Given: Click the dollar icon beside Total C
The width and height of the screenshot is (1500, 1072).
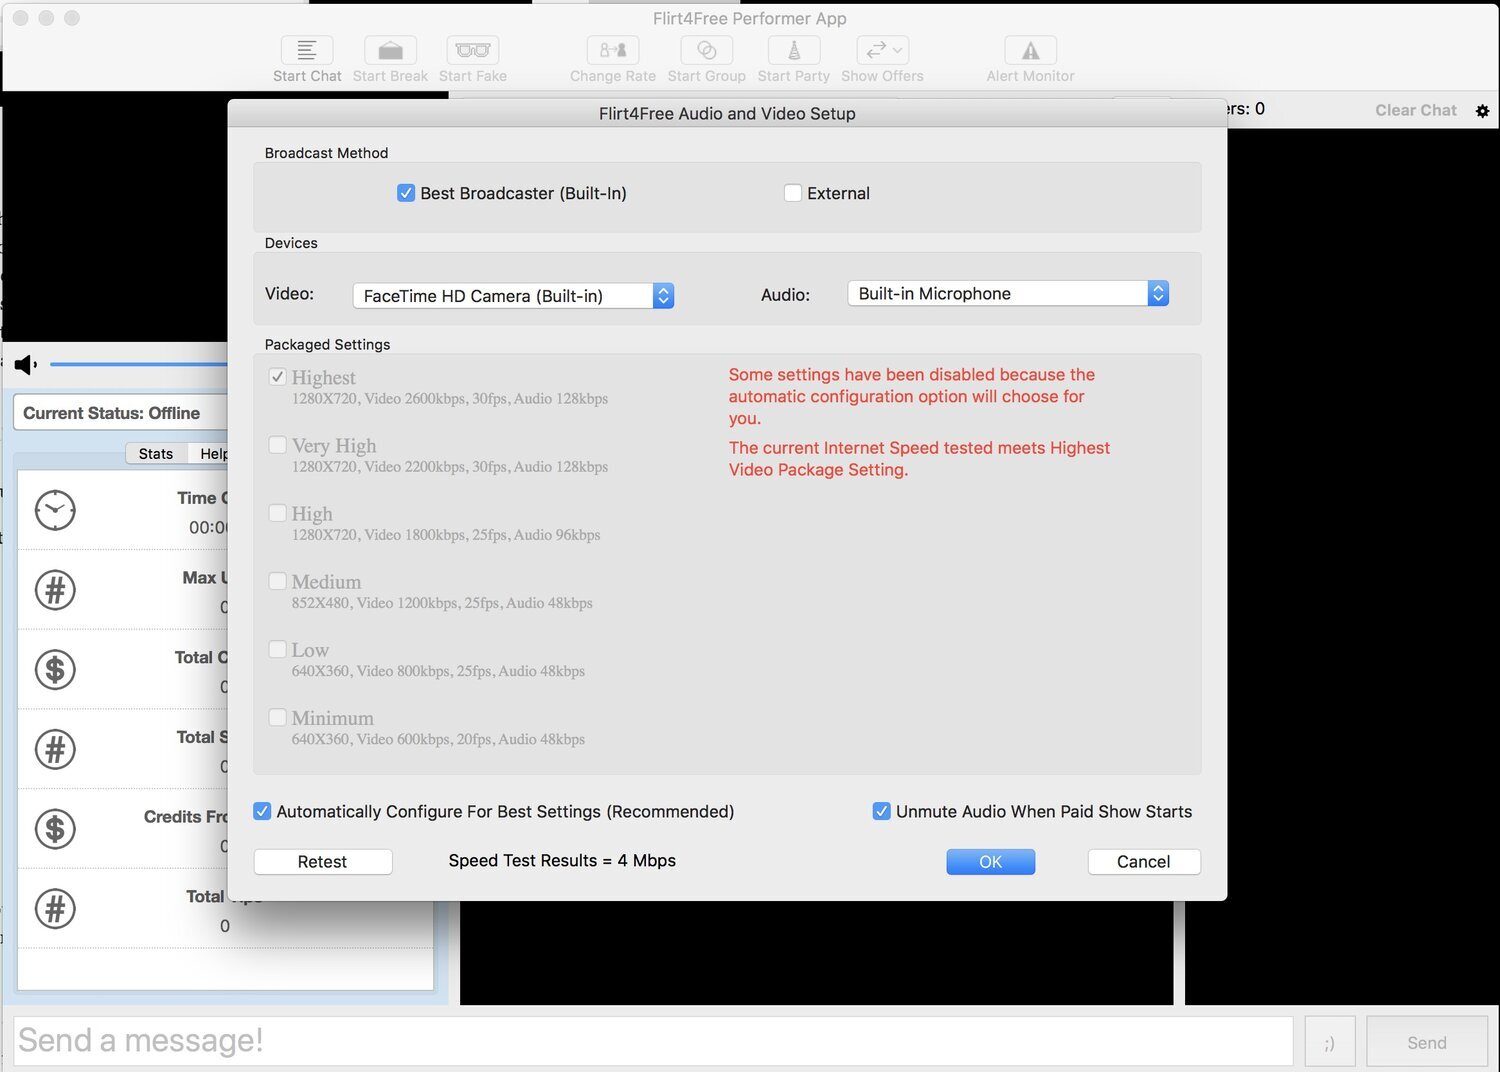Looking at the screenshot, I should (55, 669).
